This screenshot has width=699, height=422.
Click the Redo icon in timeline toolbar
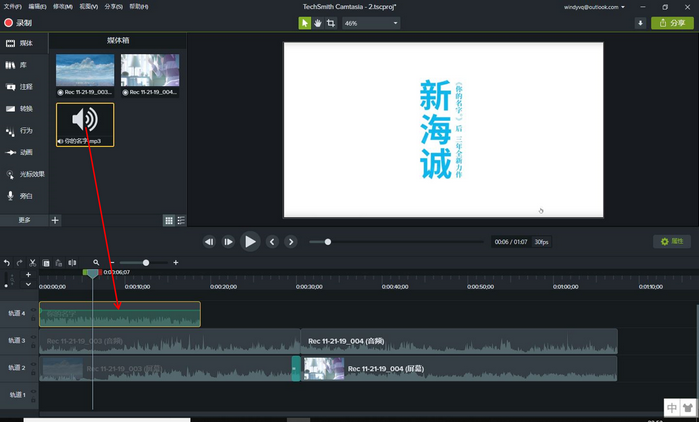(19, 263)
